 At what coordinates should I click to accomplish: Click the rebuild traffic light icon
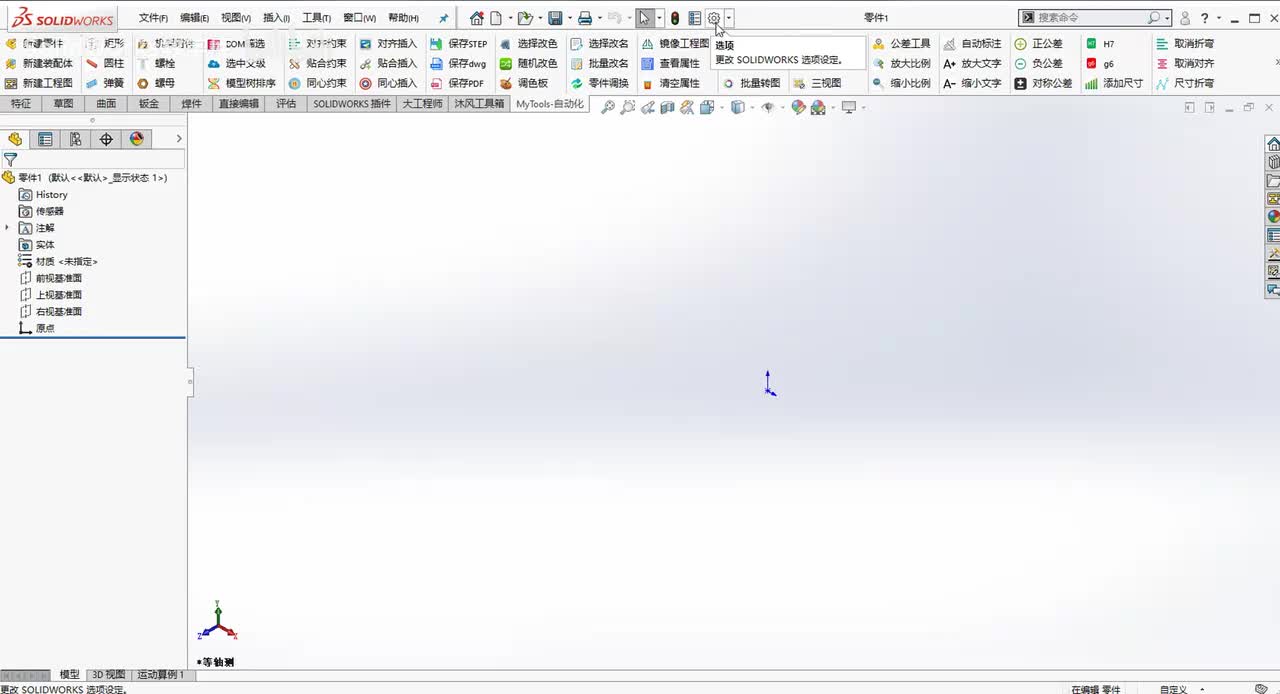pyautogui.click(x=675, y=18)
